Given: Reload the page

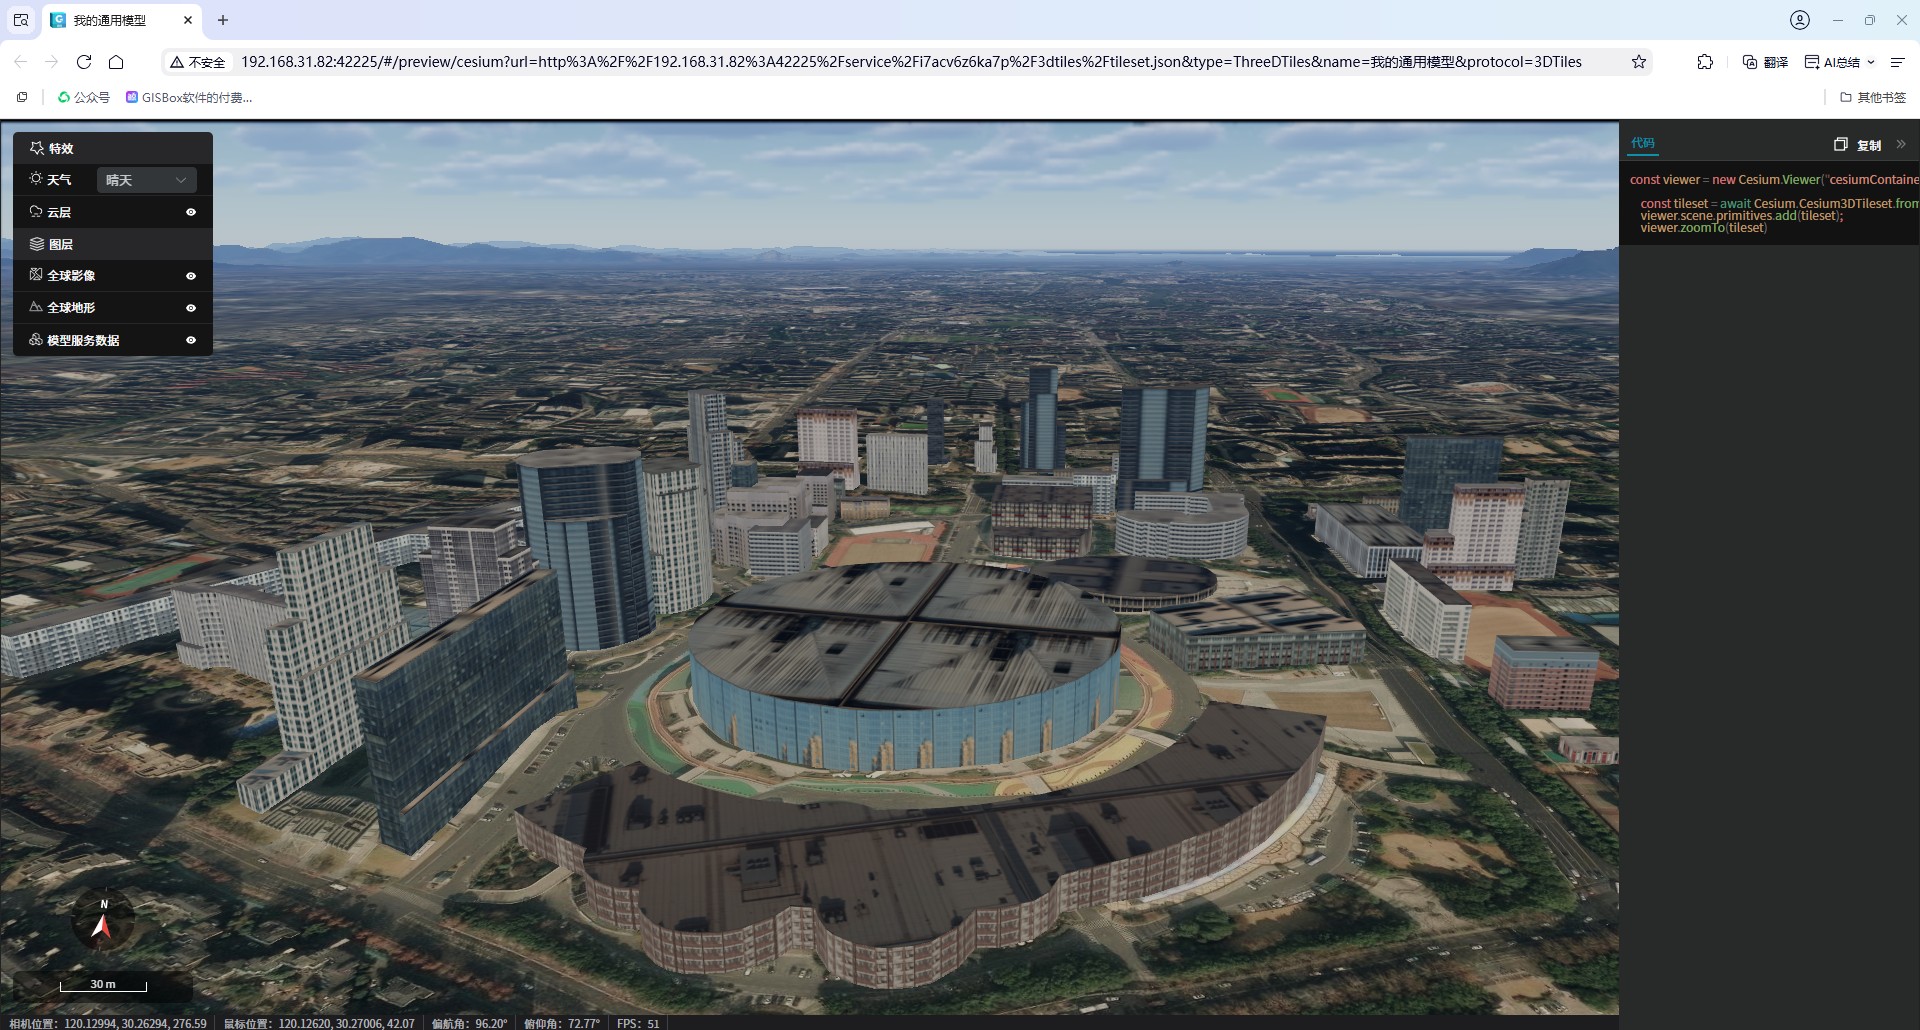Looking at the screenshot, I should pyautogui.click(x=84, y=62).
